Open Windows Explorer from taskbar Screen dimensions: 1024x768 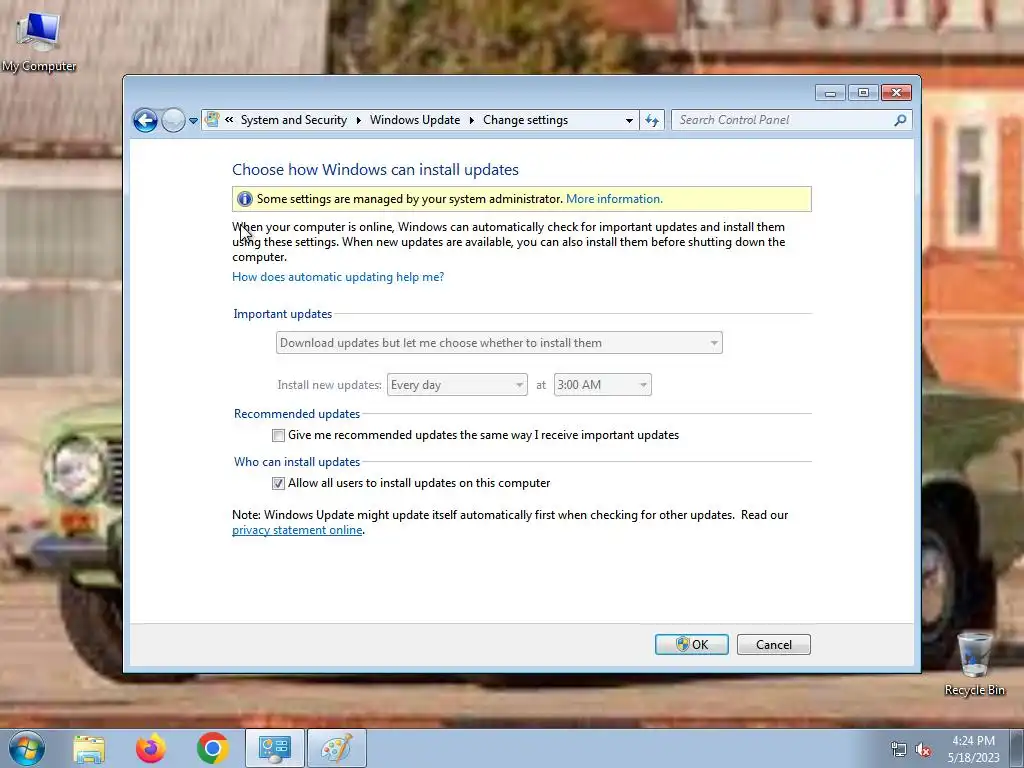89,748
